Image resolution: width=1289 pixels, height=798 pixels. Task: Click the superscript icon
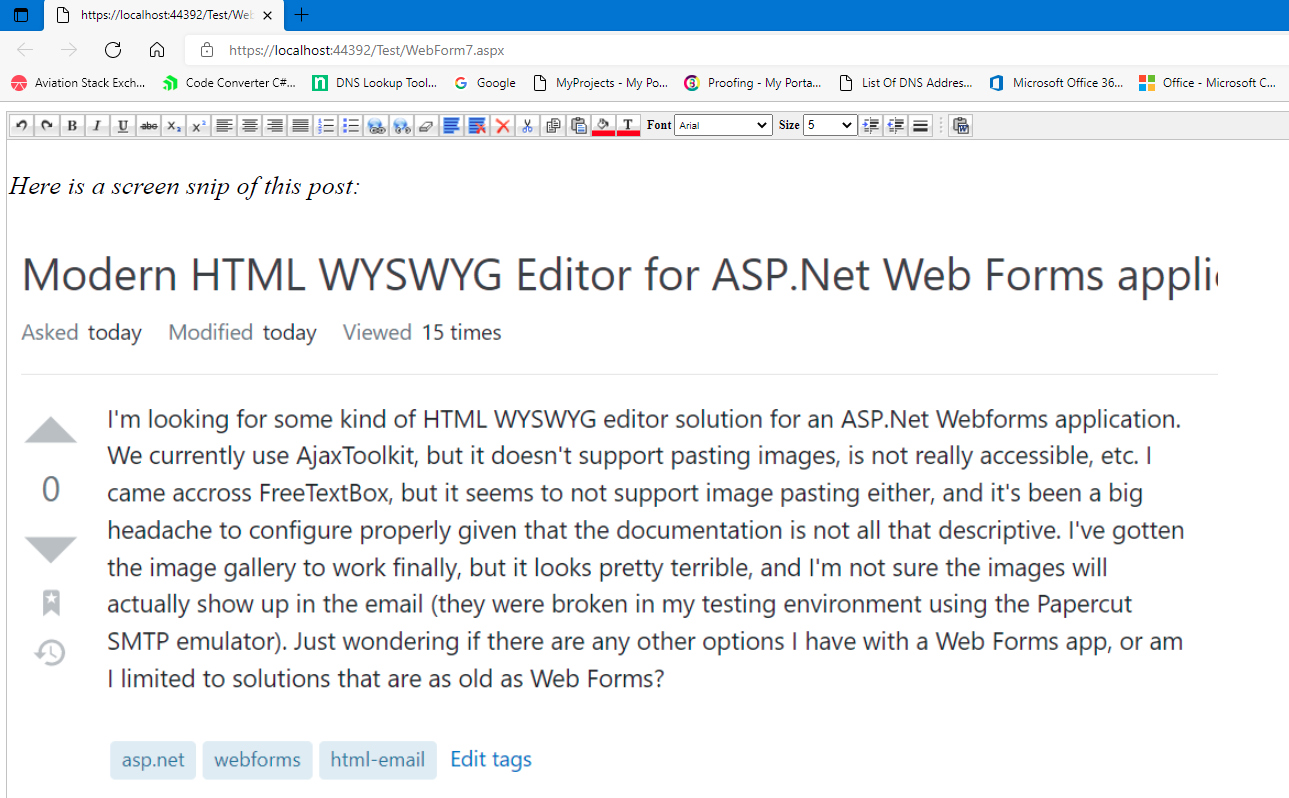[199, 125]
